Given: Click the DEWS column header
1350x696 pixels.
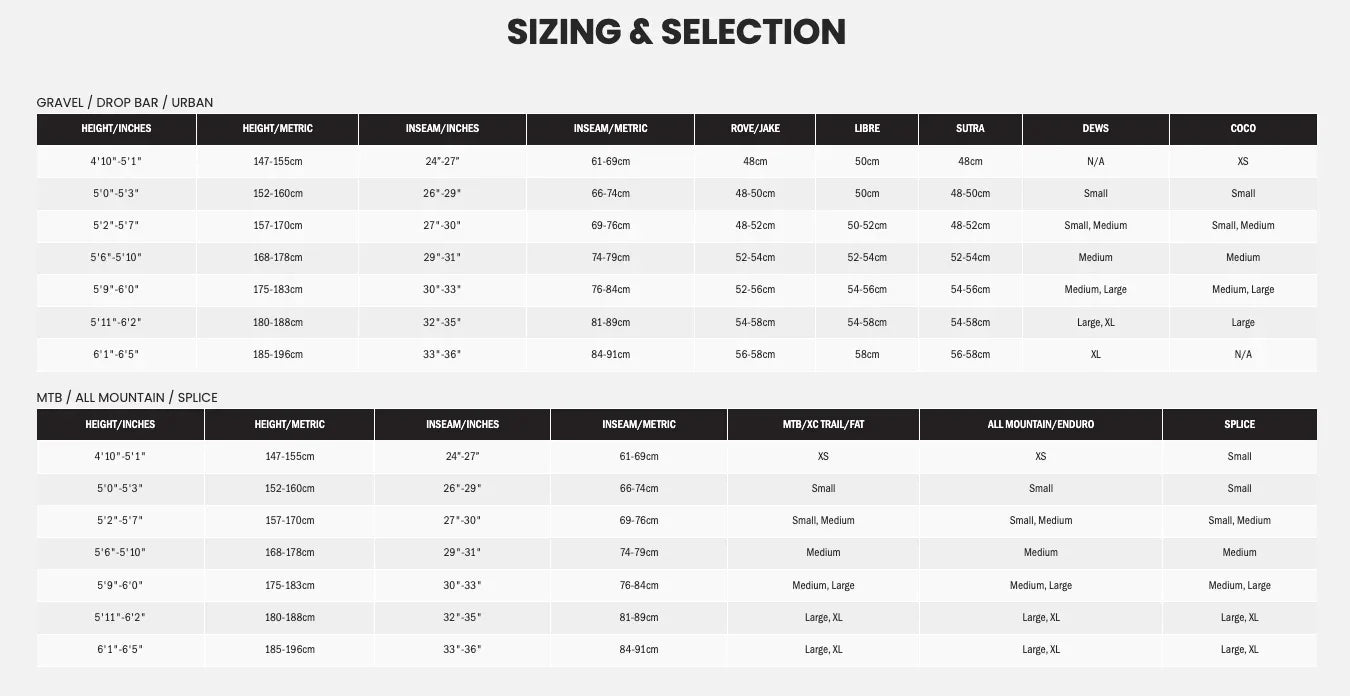Looking at the screenshot, I should [x=1095, y=128].
